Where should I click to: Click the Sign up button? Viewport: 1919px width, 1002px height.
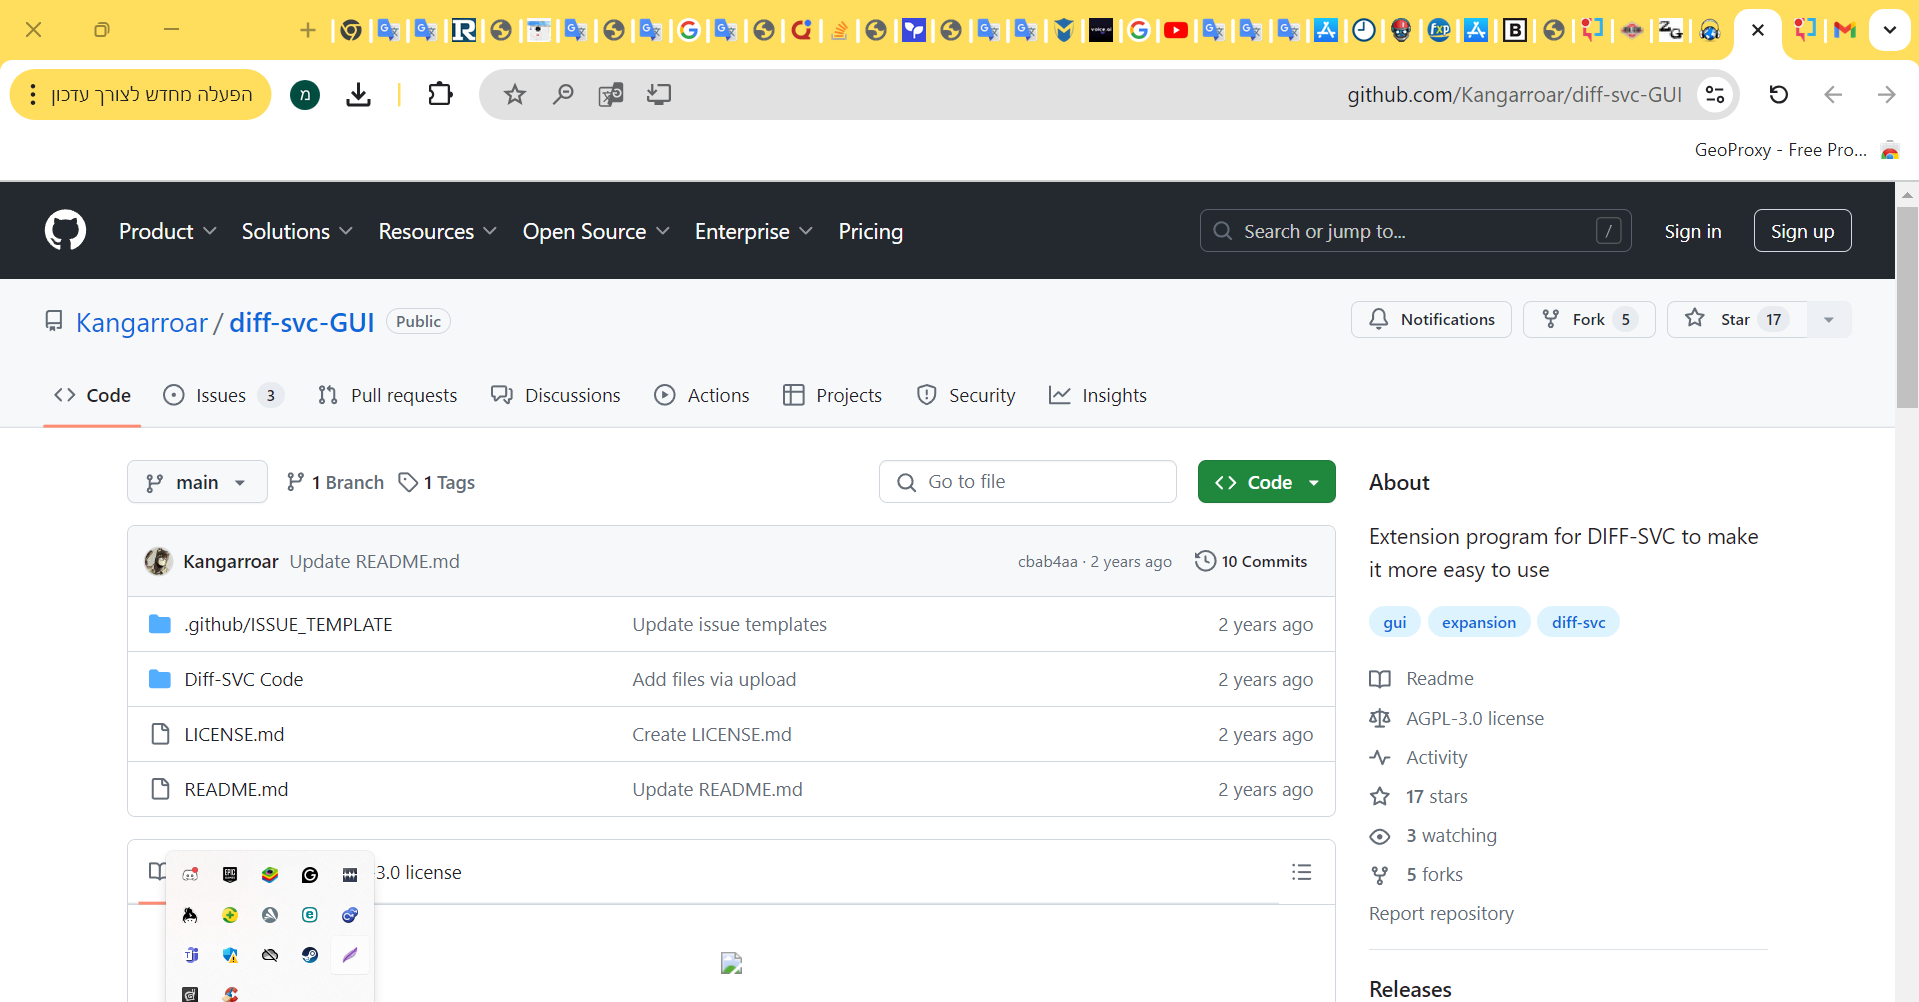click(1802, 231)
